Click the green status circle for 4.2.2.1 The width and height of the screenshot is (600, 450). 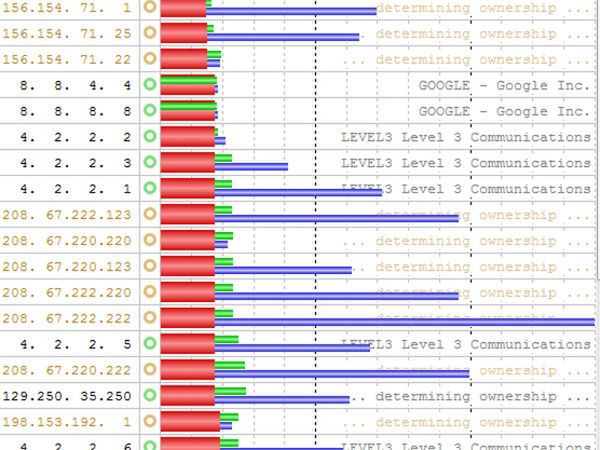point(150,188)
